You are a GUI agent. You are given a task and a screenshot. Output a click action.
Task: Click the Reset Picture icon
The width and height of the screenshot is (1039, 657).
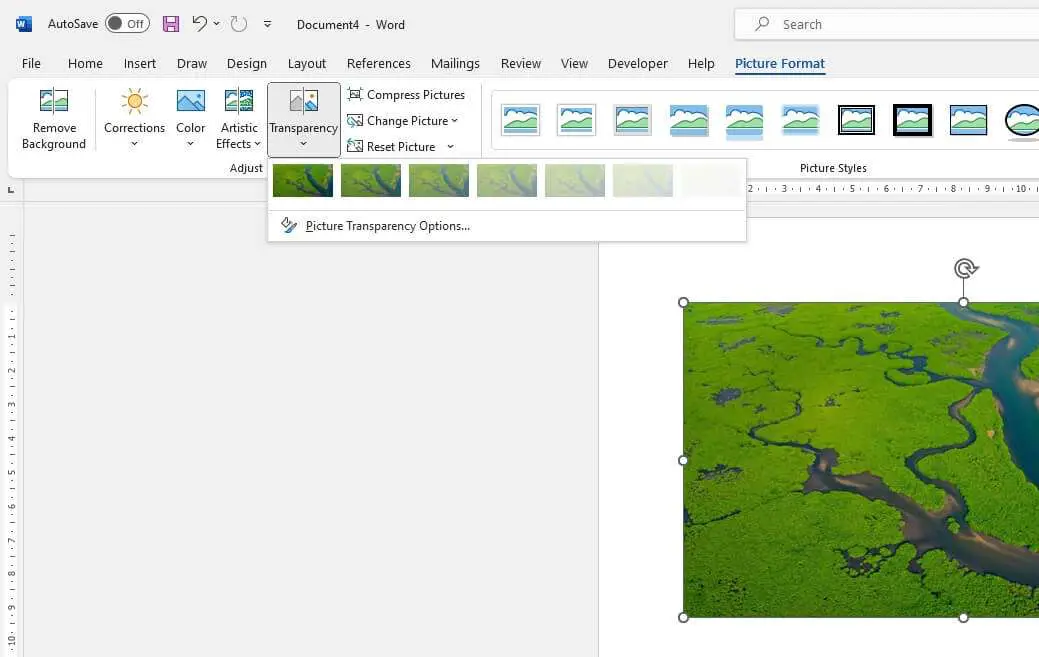pyautogui.click(x=356, y=146)
